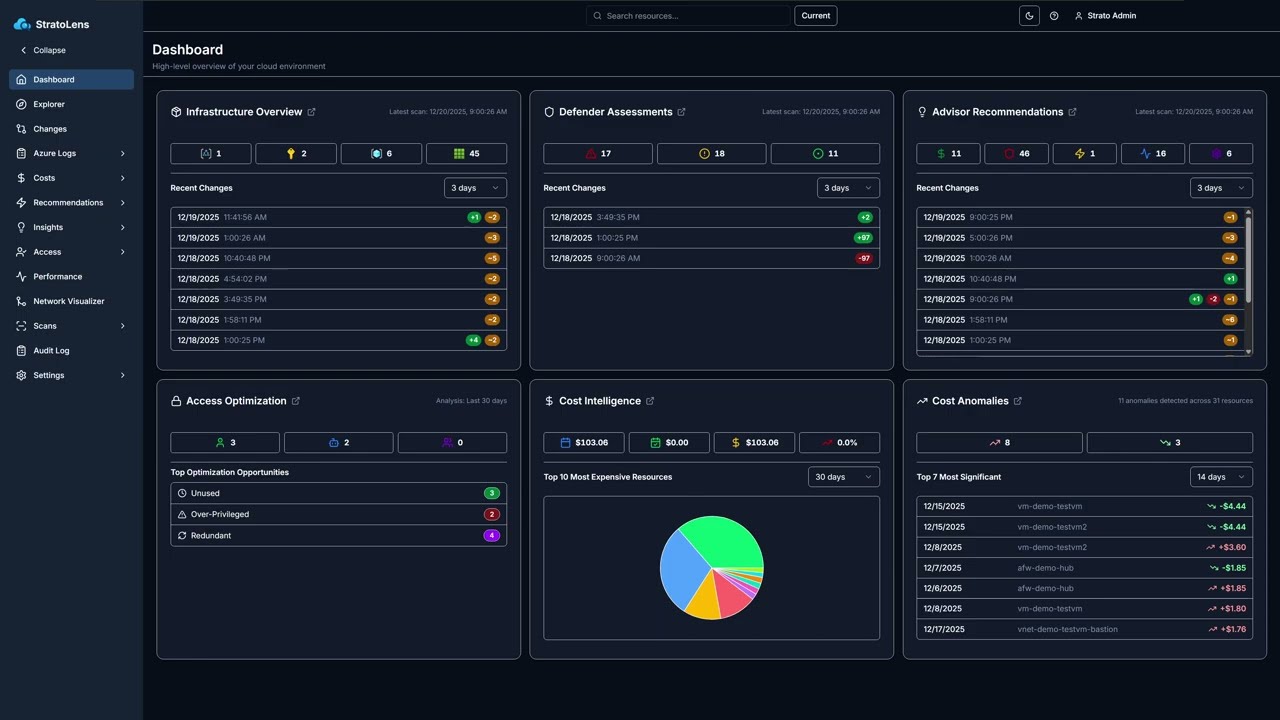Select the Over-Privileged optimization row

339,514
